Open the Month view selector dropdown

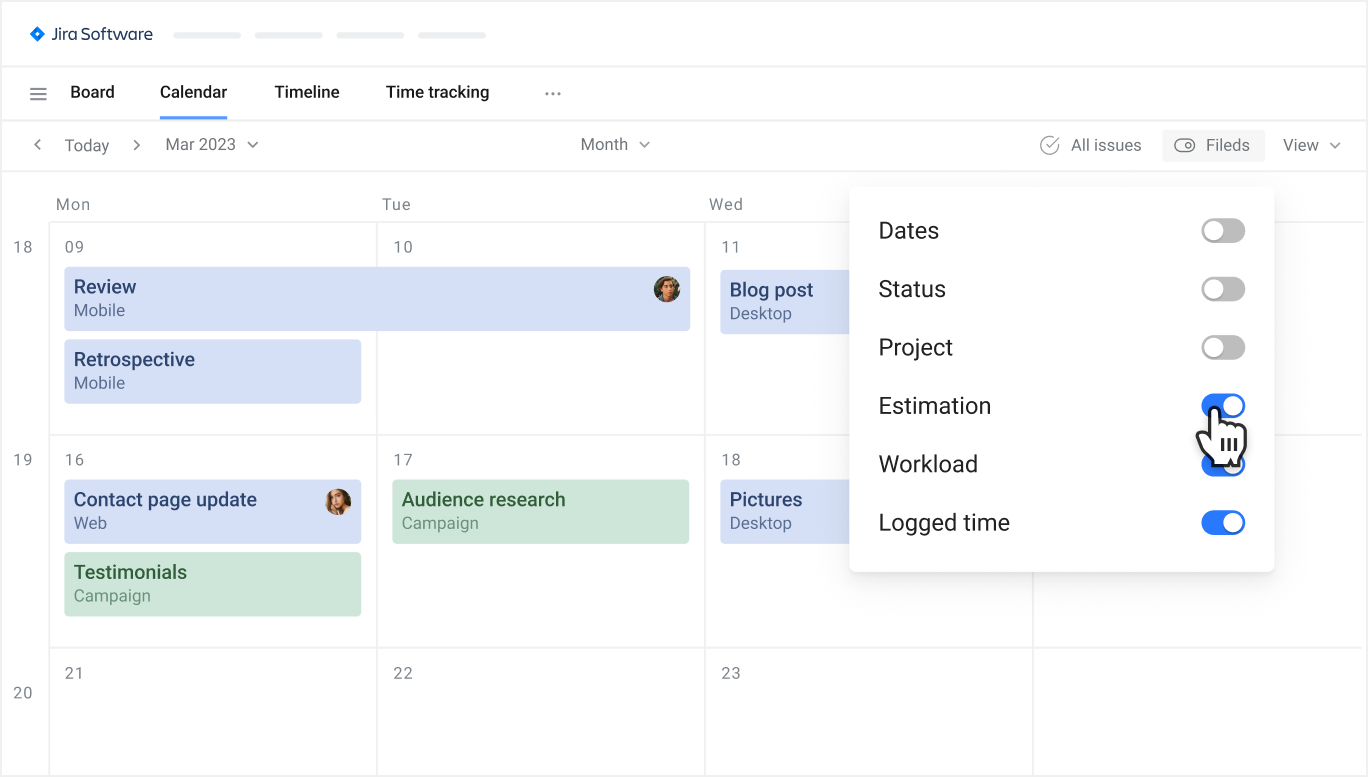[615, 145]
